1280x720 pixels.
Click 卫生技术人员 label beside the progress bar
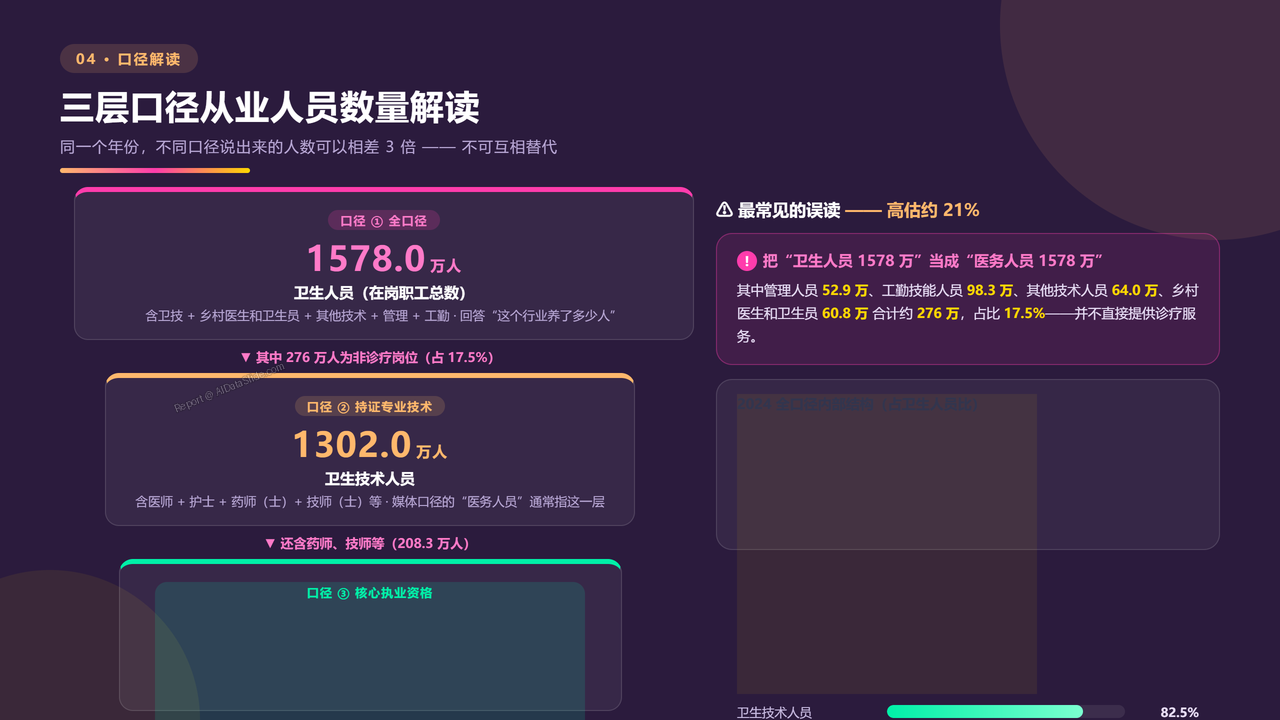(x=774, y=712)
